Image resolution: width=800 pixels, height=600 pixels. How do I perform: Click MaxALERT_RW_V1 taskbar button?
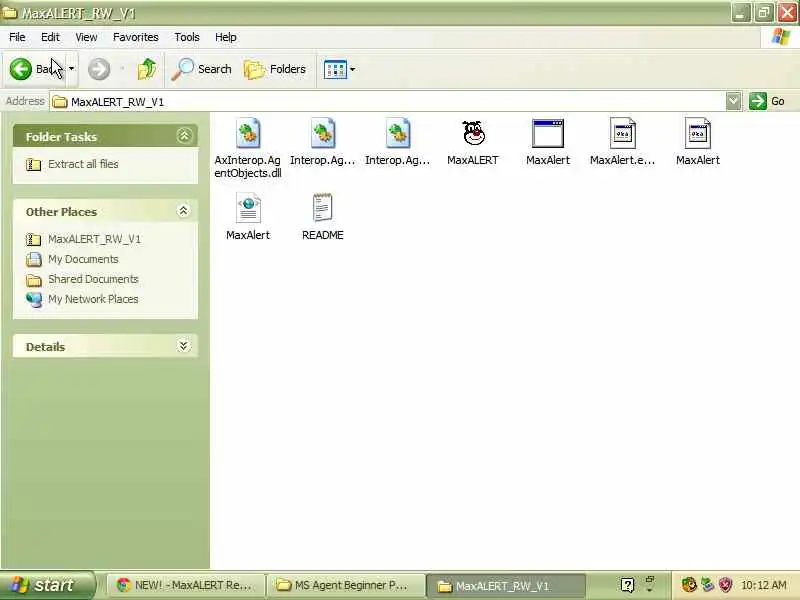point(507,586)
